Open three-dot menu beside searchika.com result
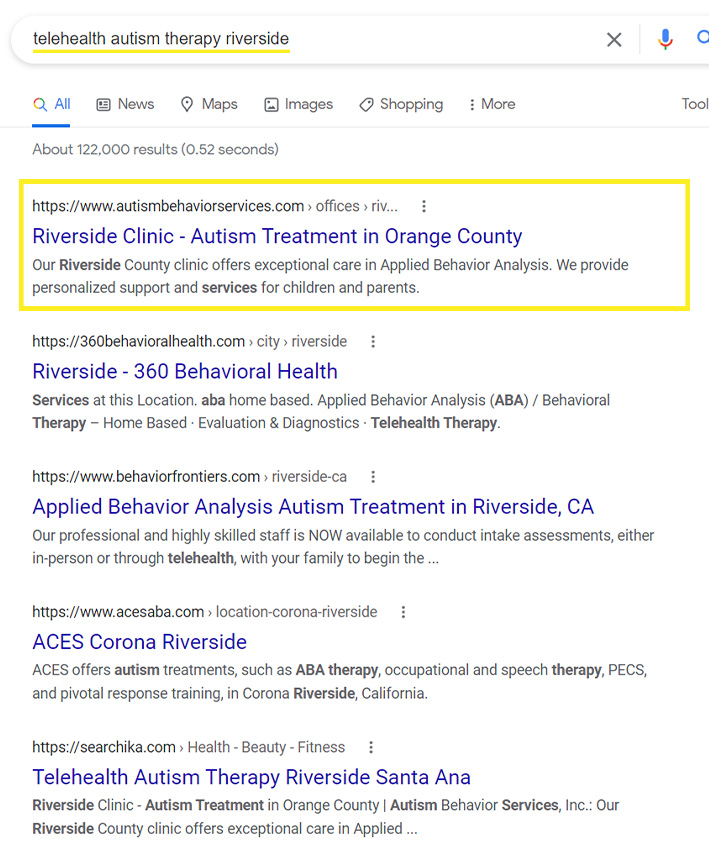This screenshot has width=709, height=853. (x=371, y=747)
